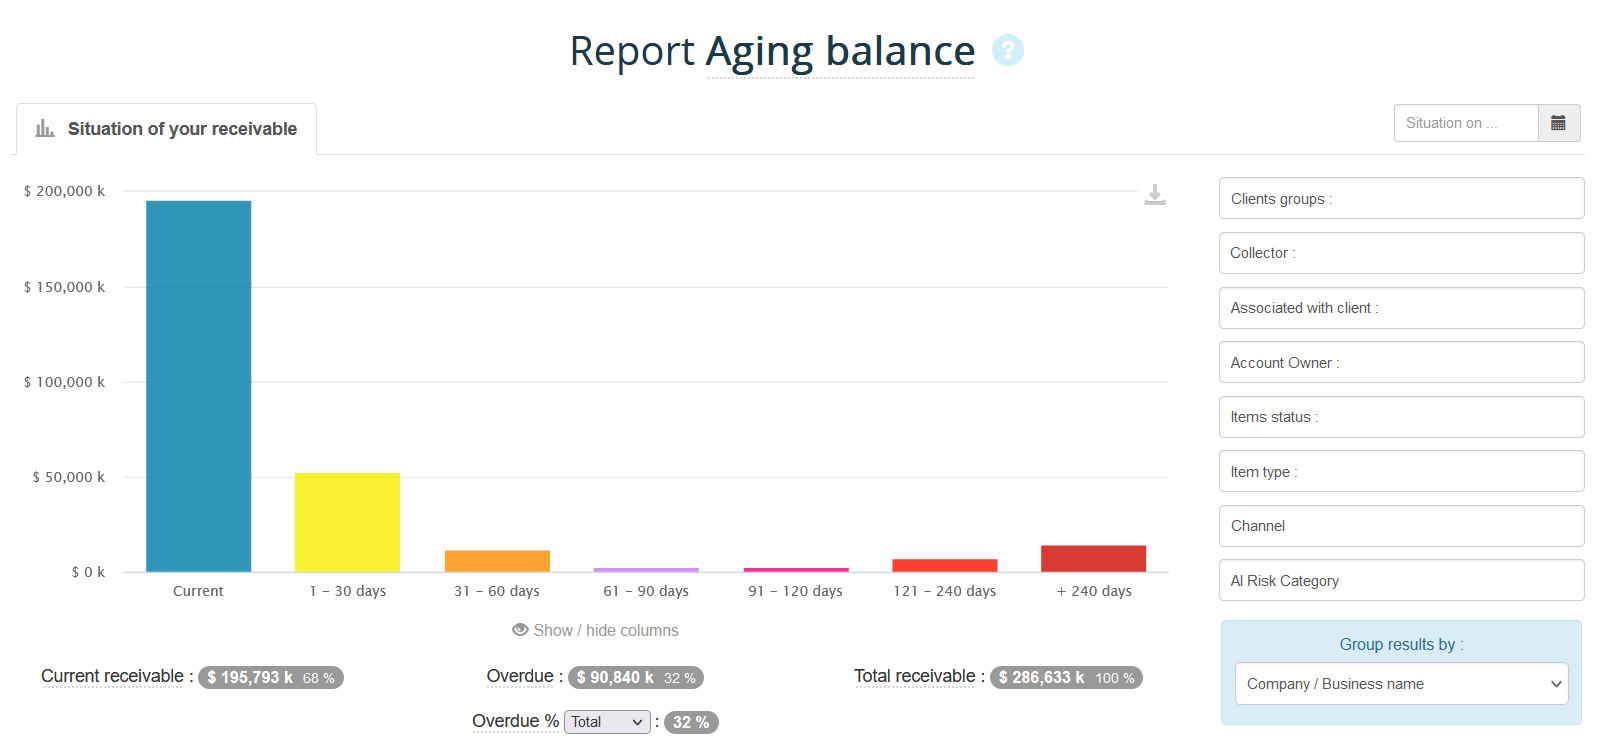Download the chart using the export icon

[1155, 195]
